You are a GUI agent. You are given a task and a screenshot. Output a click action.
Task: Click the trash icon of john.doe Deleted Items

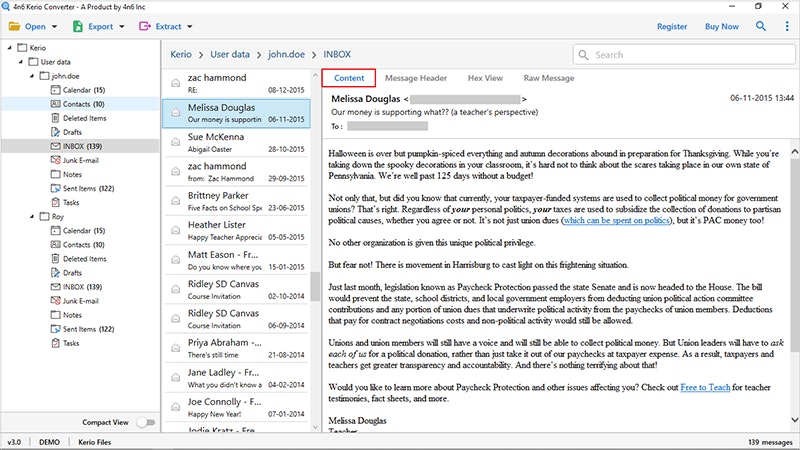tap(56, 118)
